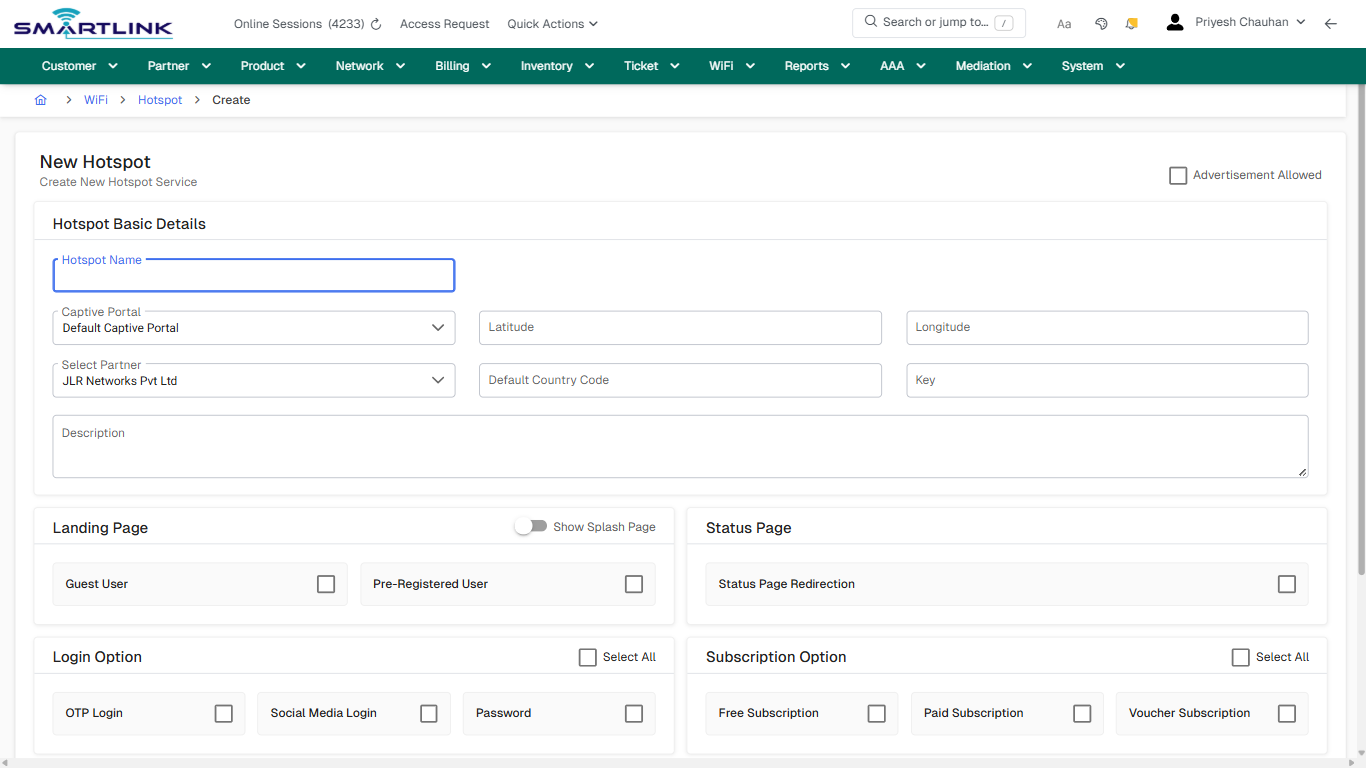1366x768 pixels.
Task: Click the Hotspot Name input field
Action: pyautogui.click(x=254, y=277)
